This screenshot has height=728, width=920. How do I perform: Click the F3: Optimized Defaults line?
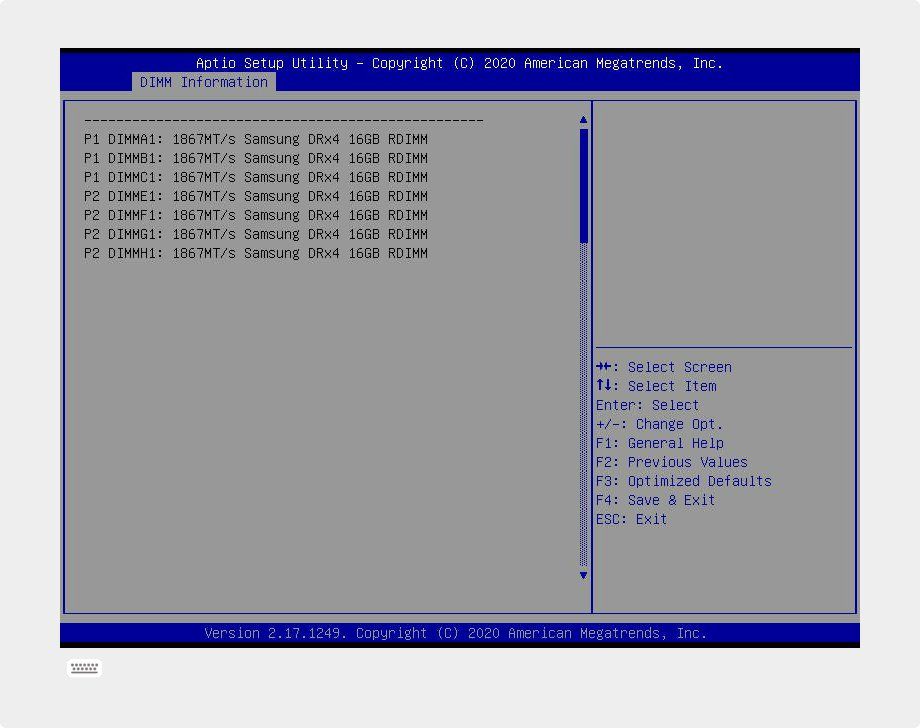(x=684, y=481)
